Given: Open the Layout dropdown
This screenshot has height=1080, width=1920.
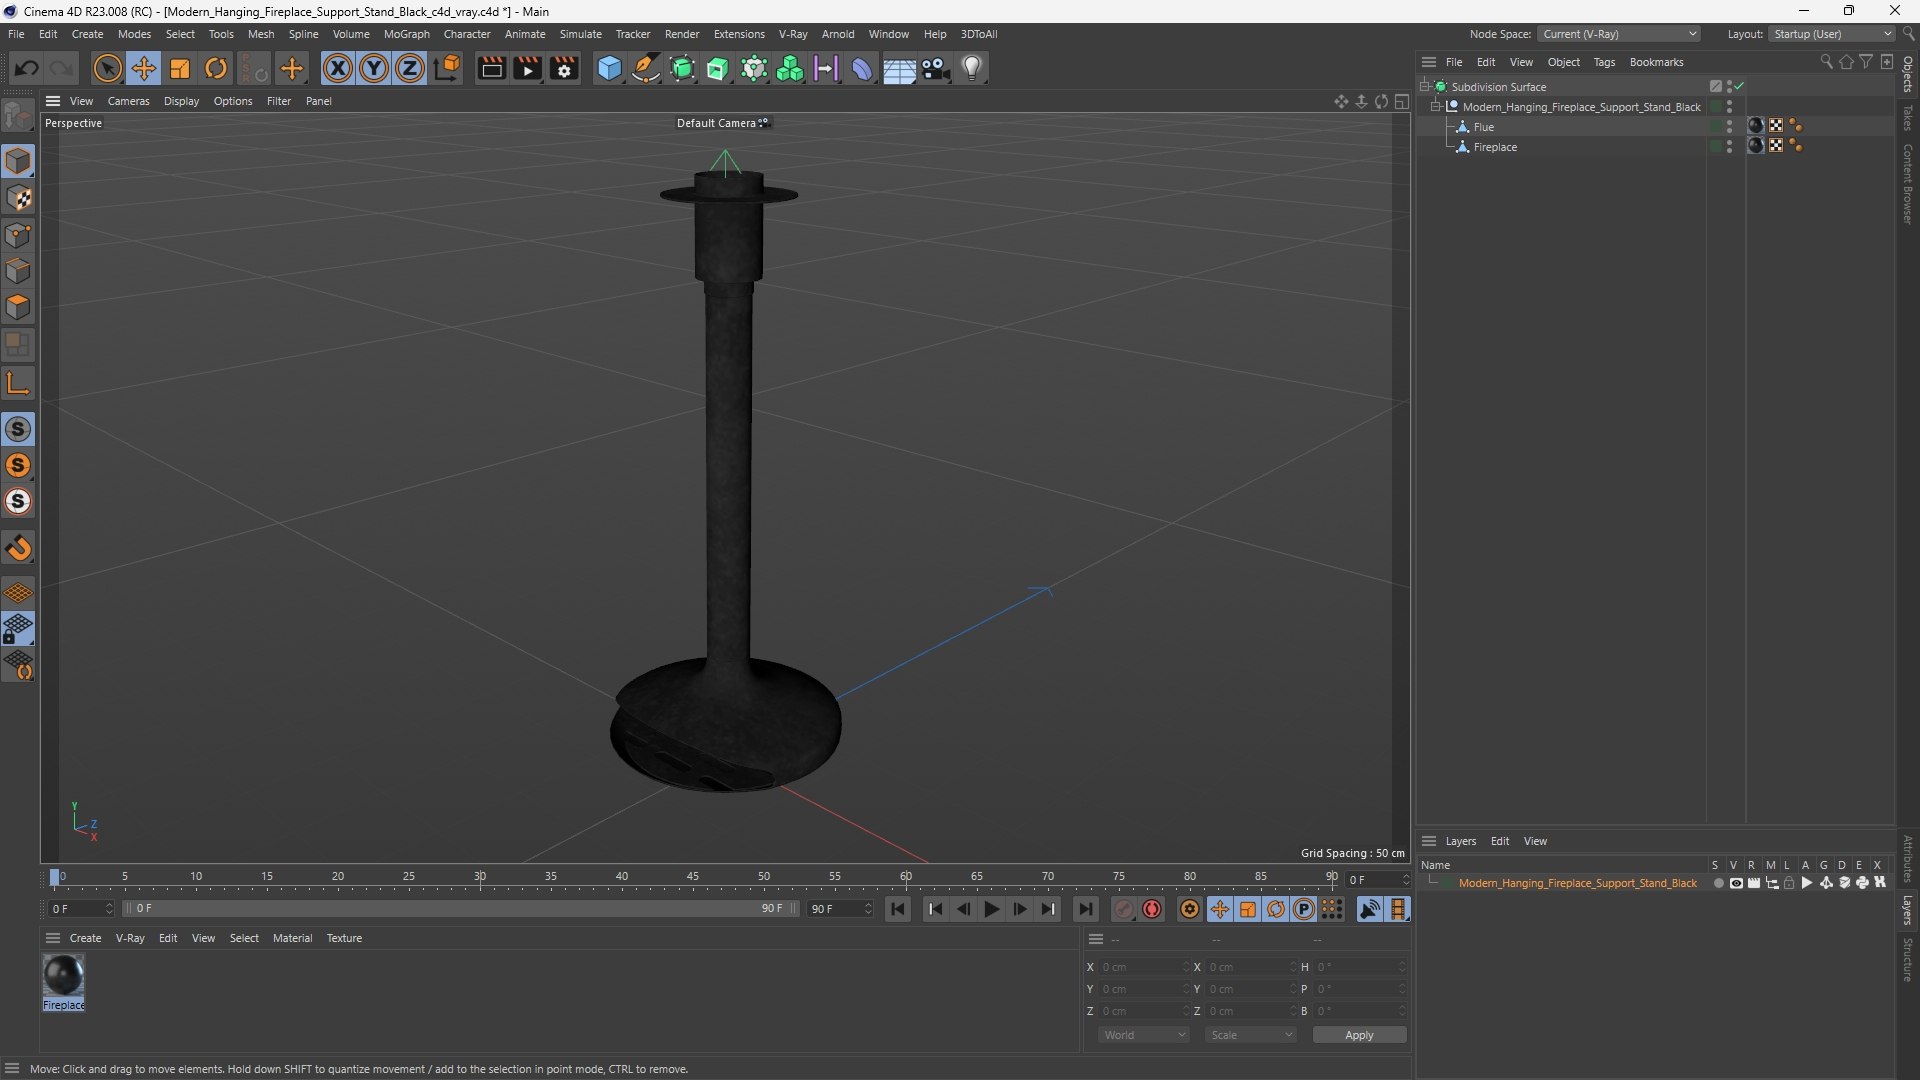Looking at the screenshot, I should (1832, 34).
